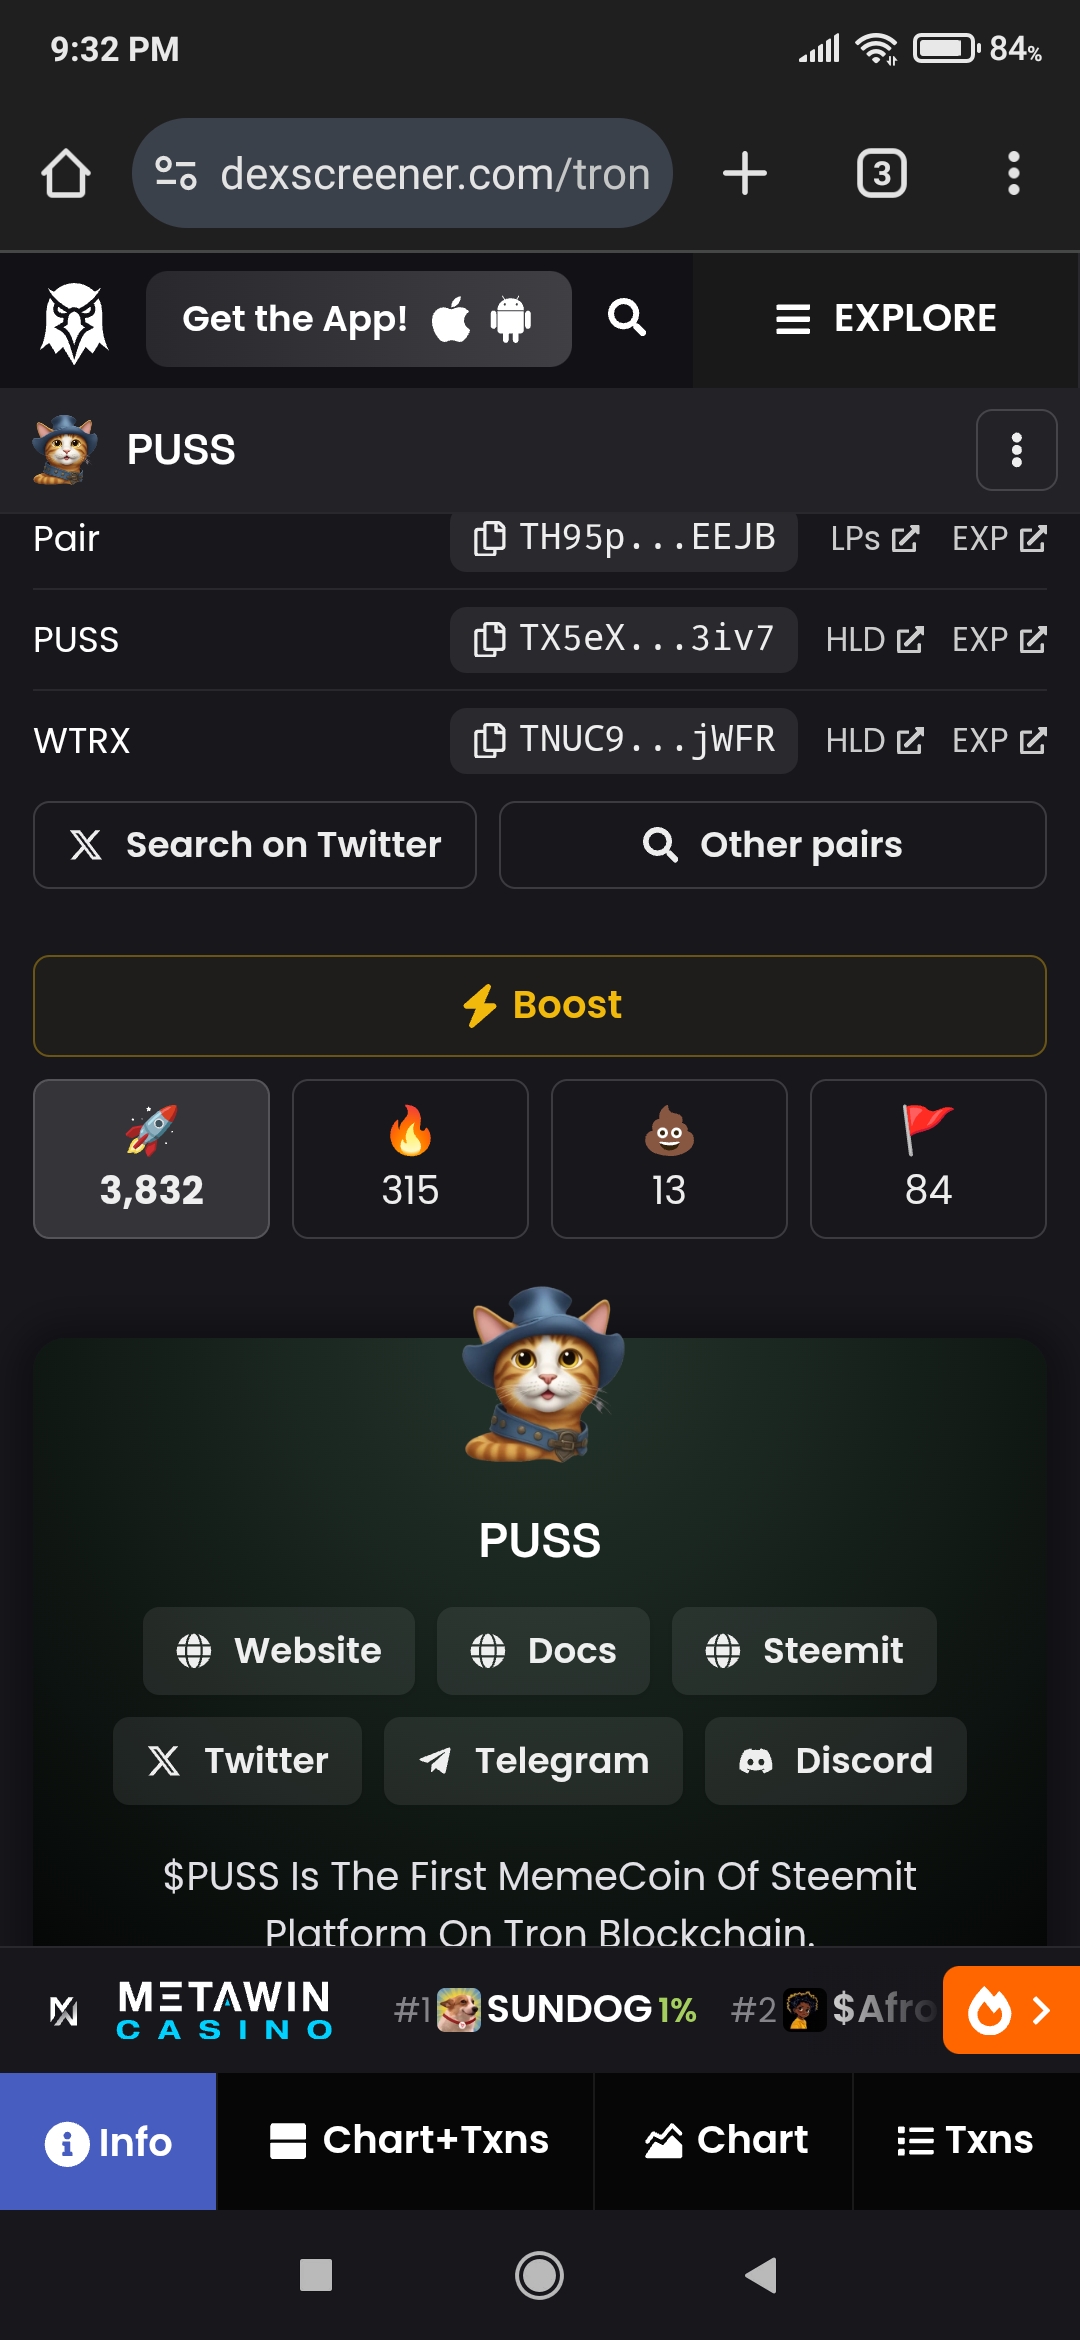The image size is (1080, 2340).
Task: Copy the Pair address TH95p...EEJB
Action: [623, 539]
